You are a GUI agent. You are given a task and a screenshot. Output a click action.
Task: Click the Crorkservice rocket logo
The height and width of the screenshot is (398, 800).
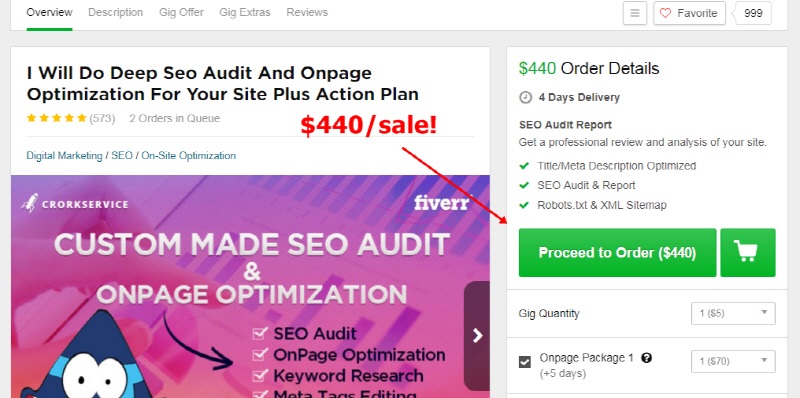pos(30,203)
